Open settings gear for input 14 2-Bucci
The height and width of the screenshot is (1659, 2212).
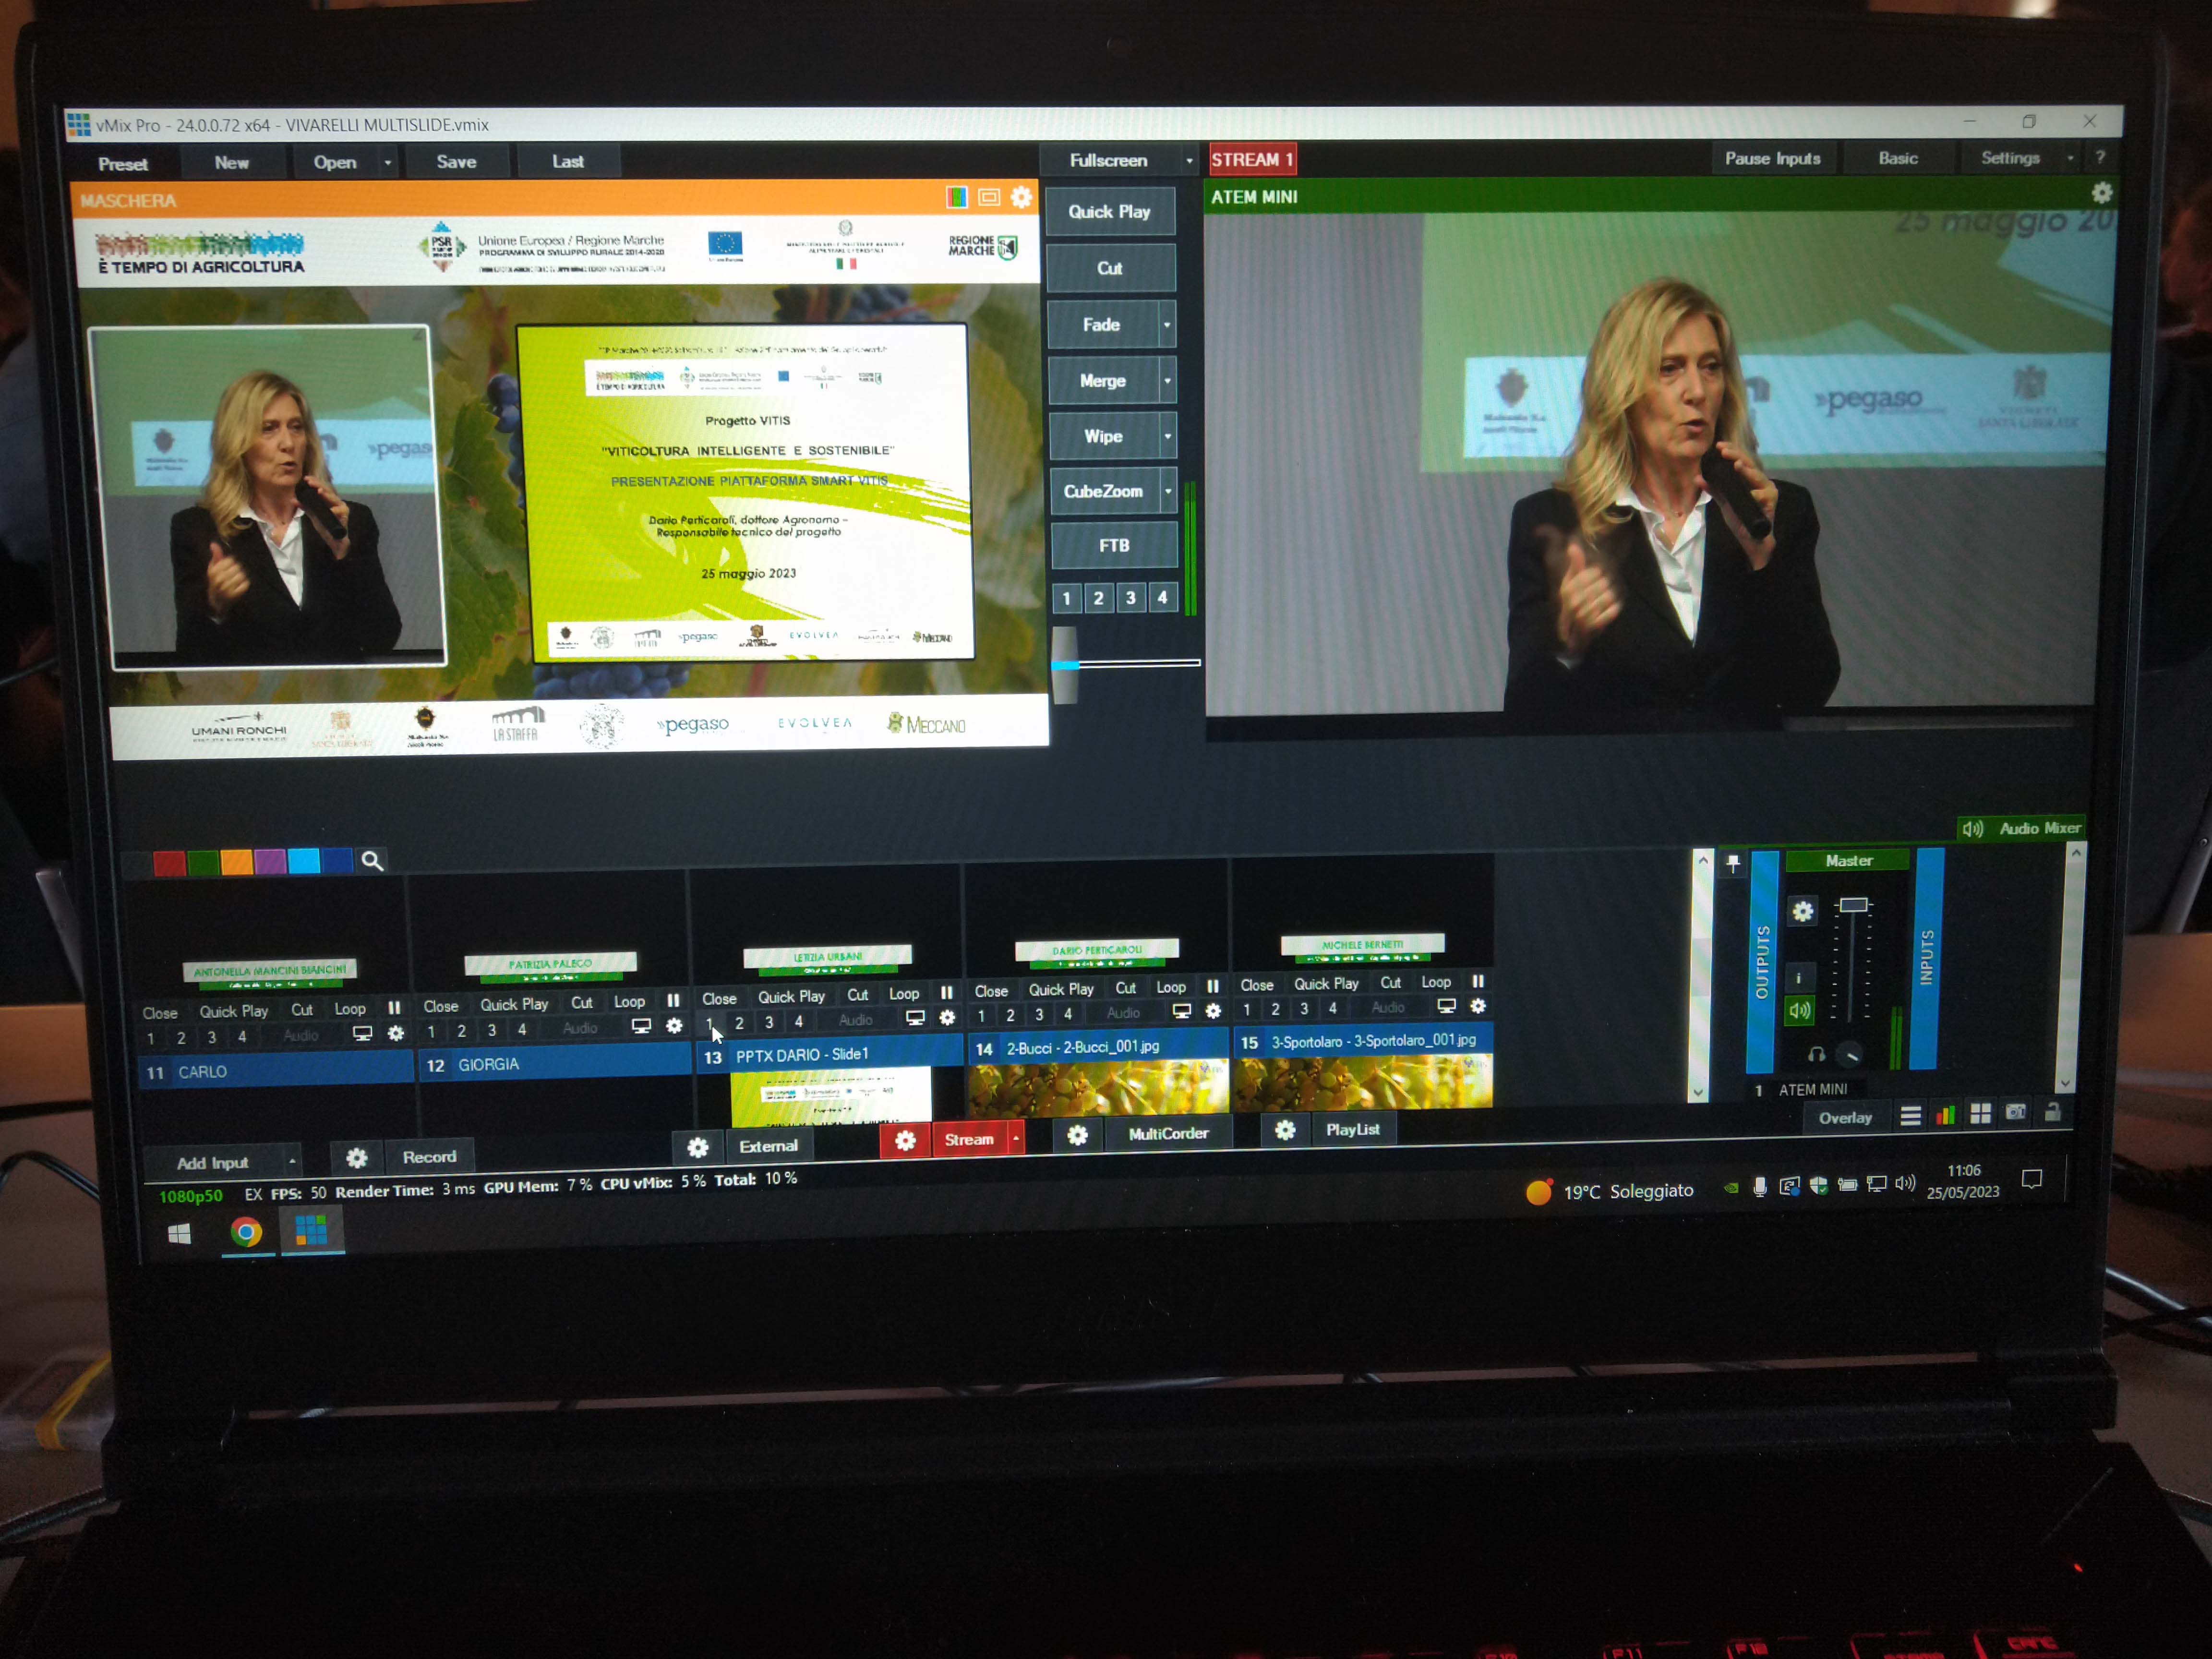click(x=1213, y=1011)
